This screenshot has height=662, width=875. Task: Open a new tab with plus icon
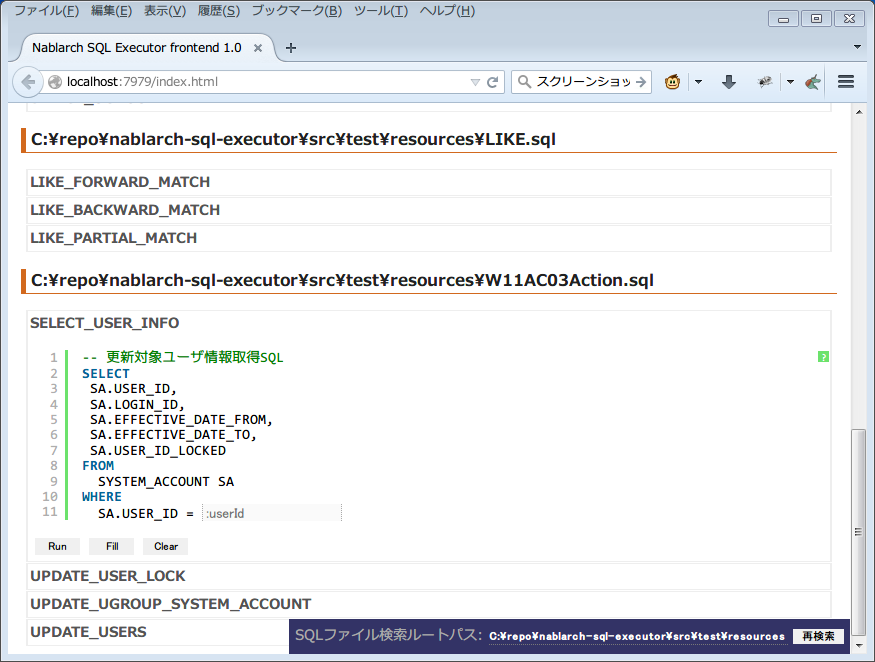click(291, 48)
